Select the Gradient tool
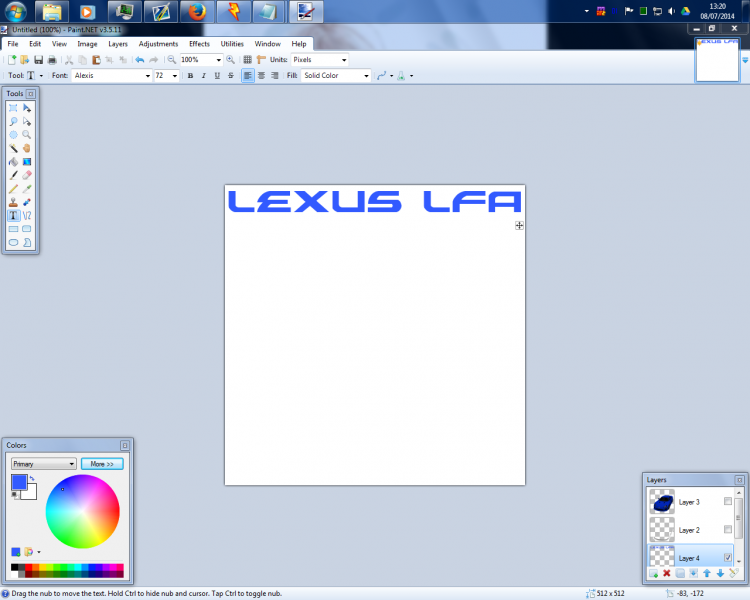 click(x=27, y=162)
